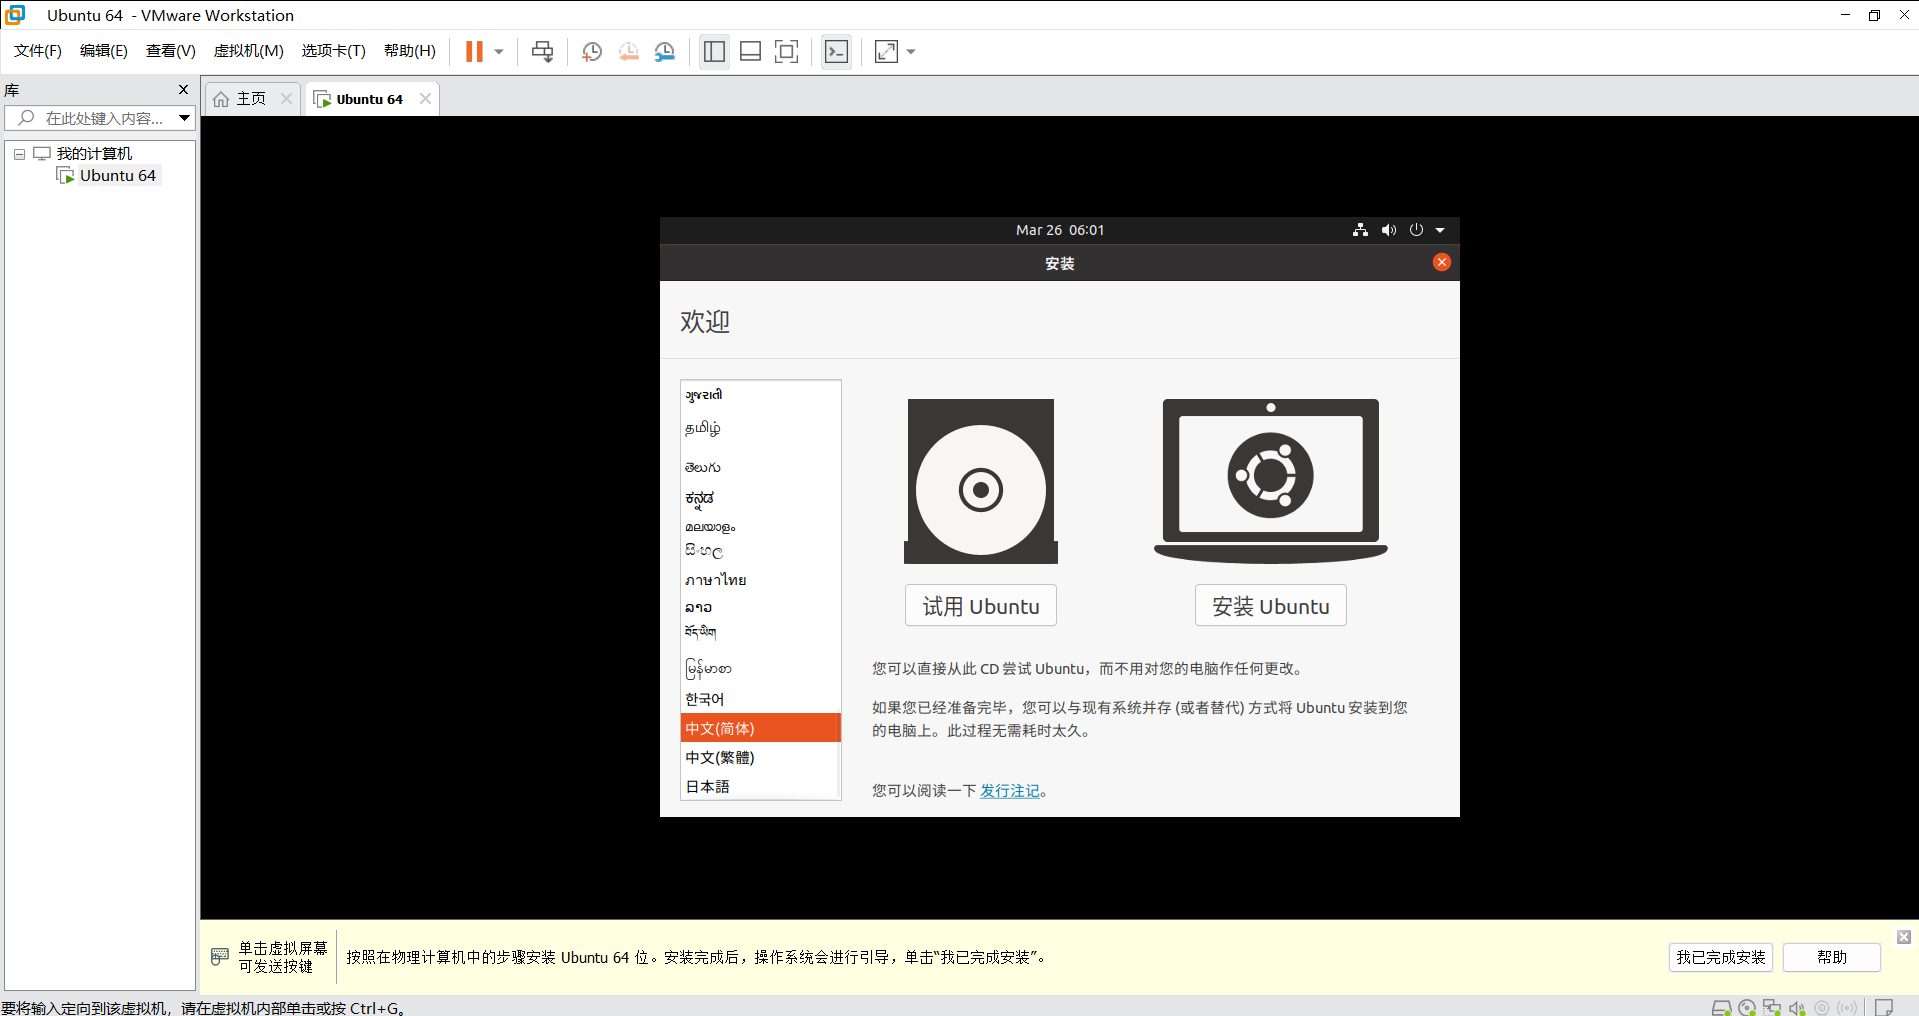Click the hard disk status icon
This screenshot has height=1016, width=1919.
(x=1721, y=1008)
